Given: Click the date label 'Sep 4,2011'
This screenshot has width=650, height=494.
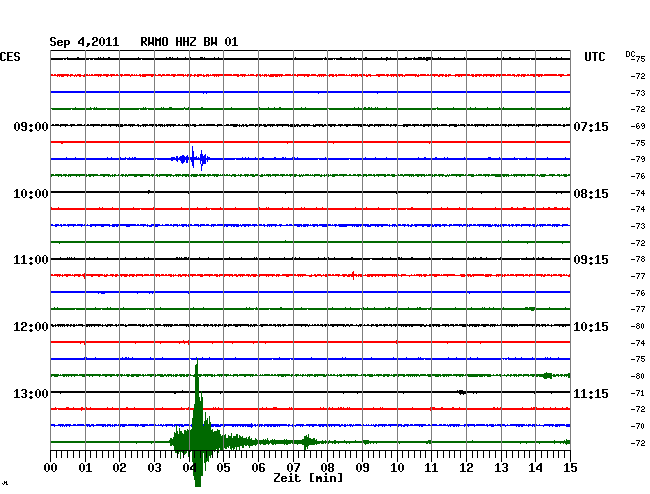Looking at the screenshot, I should click(84, 42).
